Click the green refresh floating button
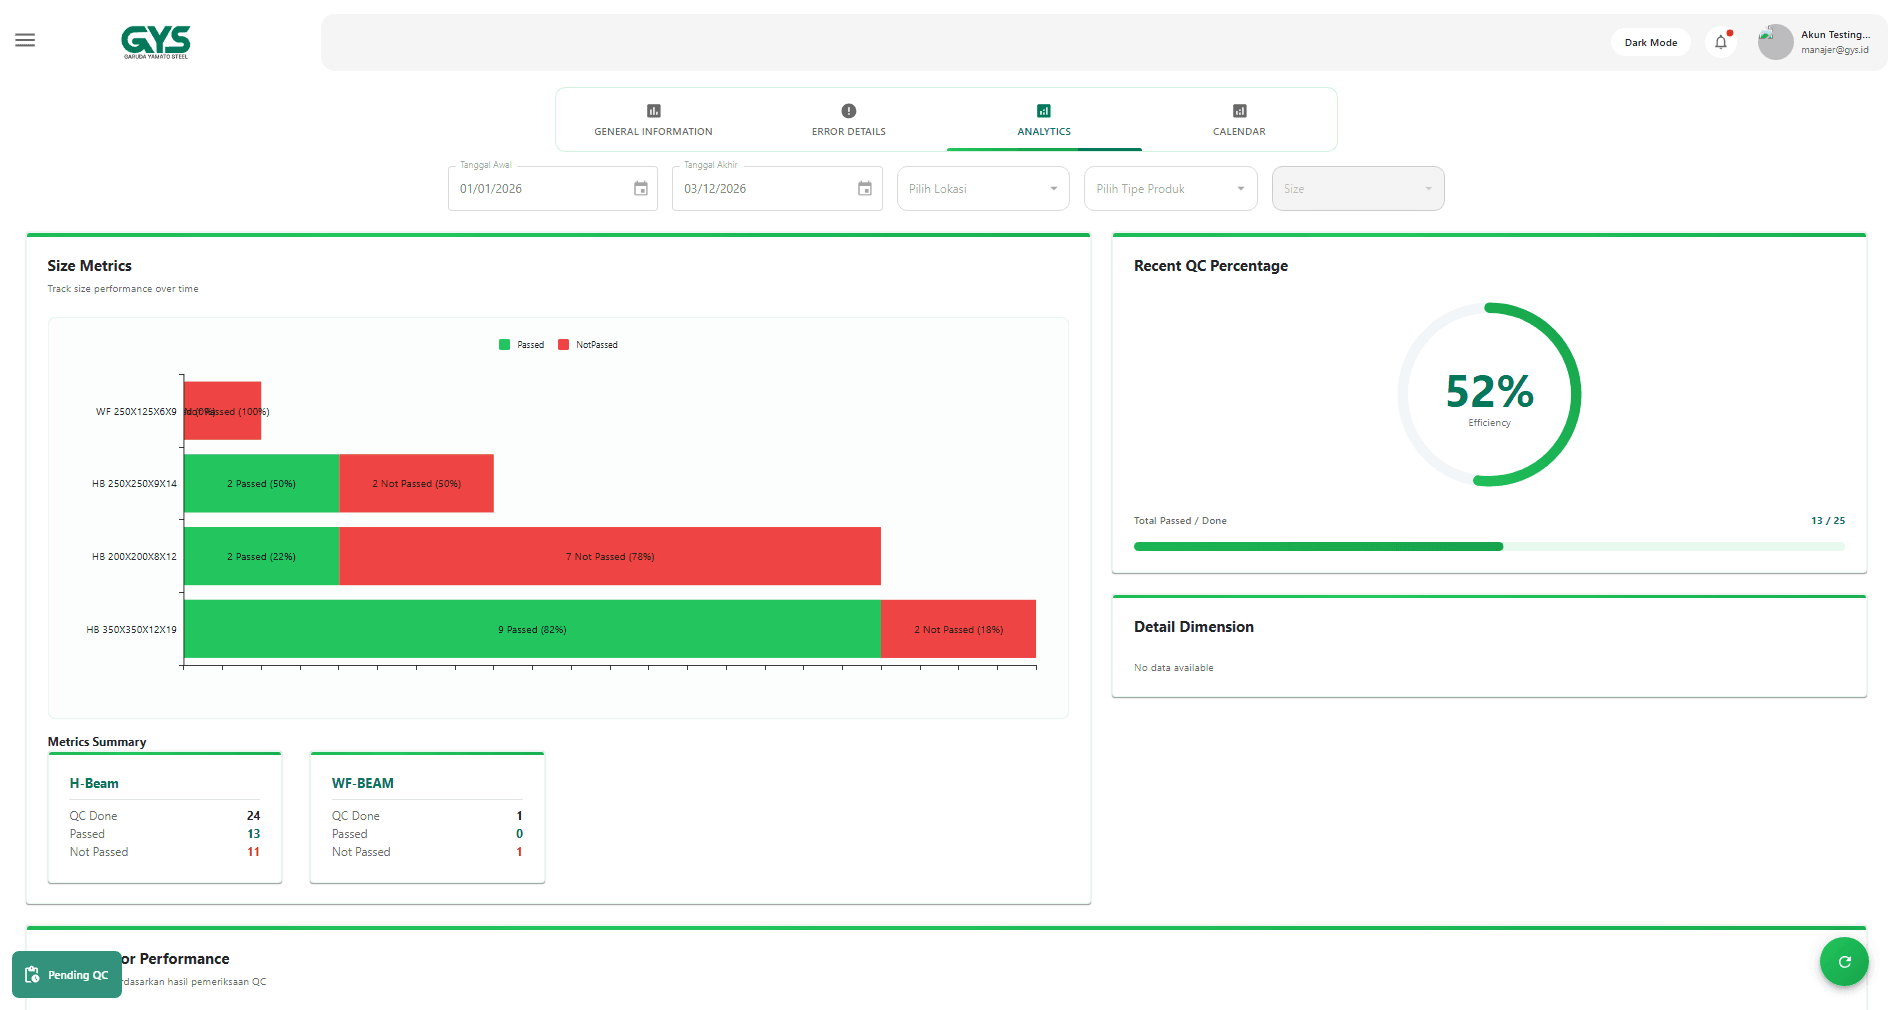Image resolution: width=1894 pixels, height=1010 pixels. click(1844, 962)
